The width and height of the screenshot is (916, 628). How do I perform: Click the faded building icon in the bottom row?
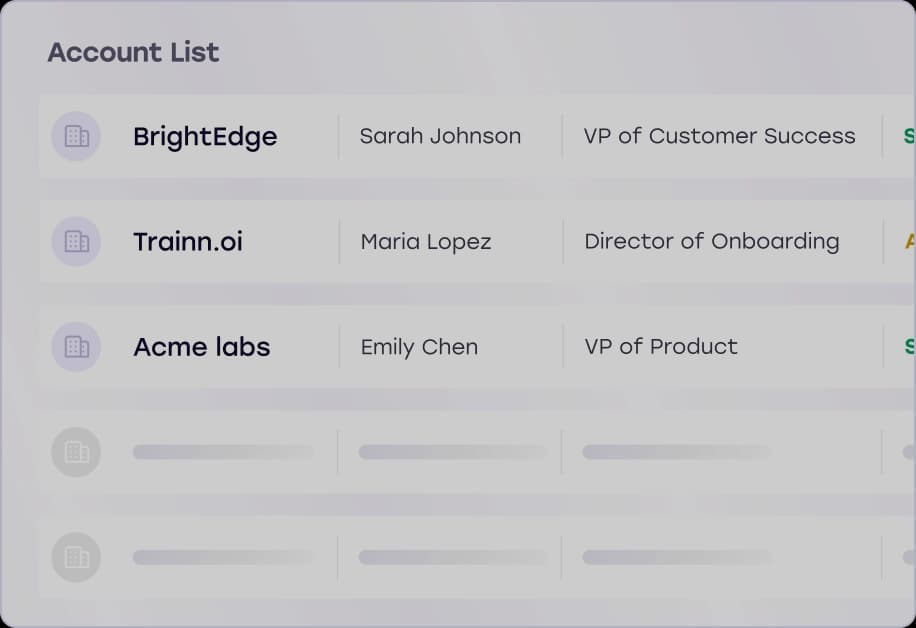click(x=76, y=557)
